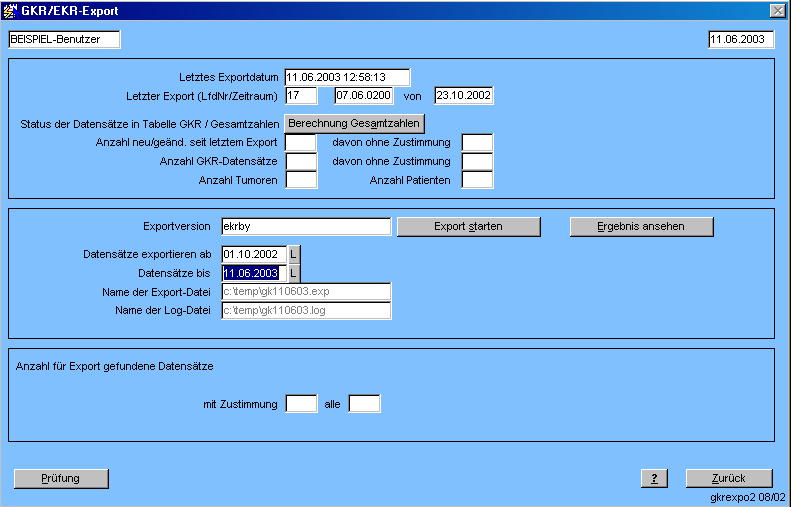Click the Anzahl Tumoren count field
The width and height of the screenshot is (791, 507).
coord(301,180)
